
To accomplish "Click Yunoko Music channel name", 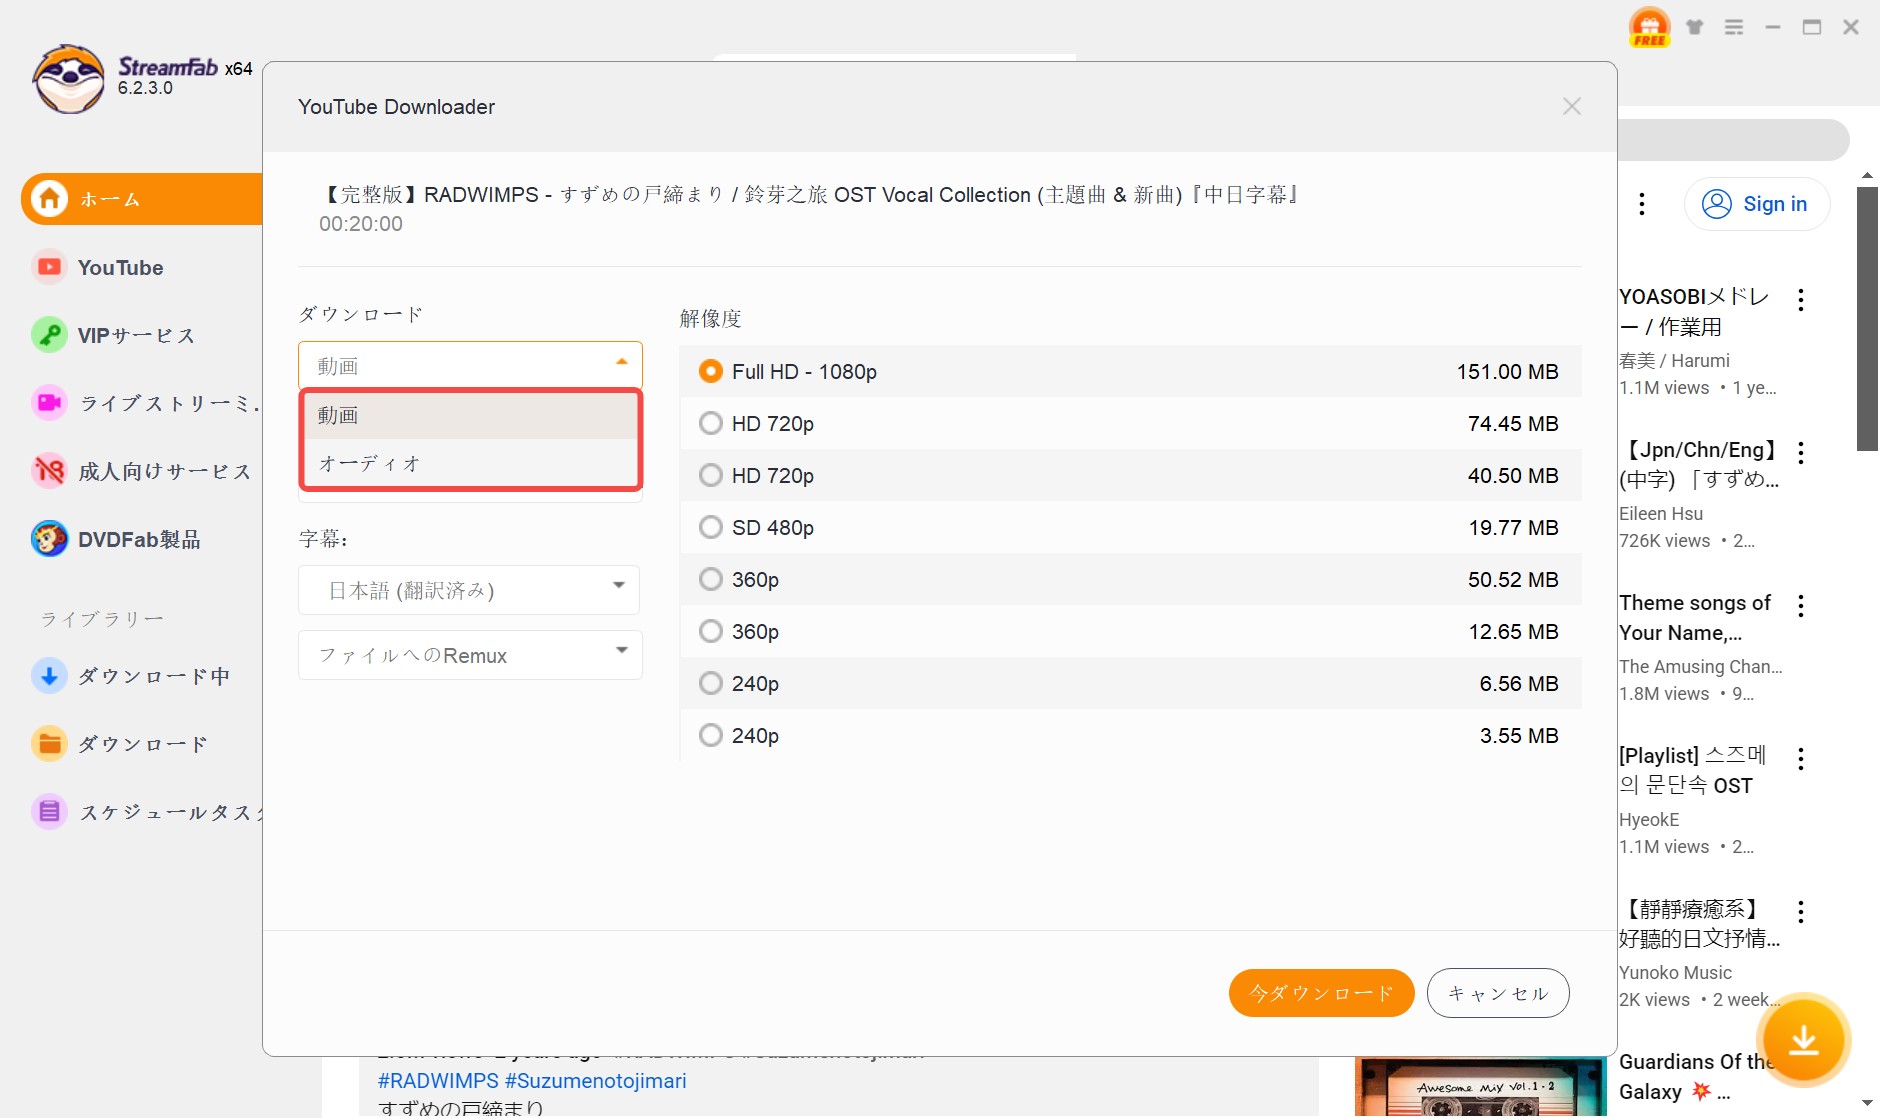I will coord(1675,972).
